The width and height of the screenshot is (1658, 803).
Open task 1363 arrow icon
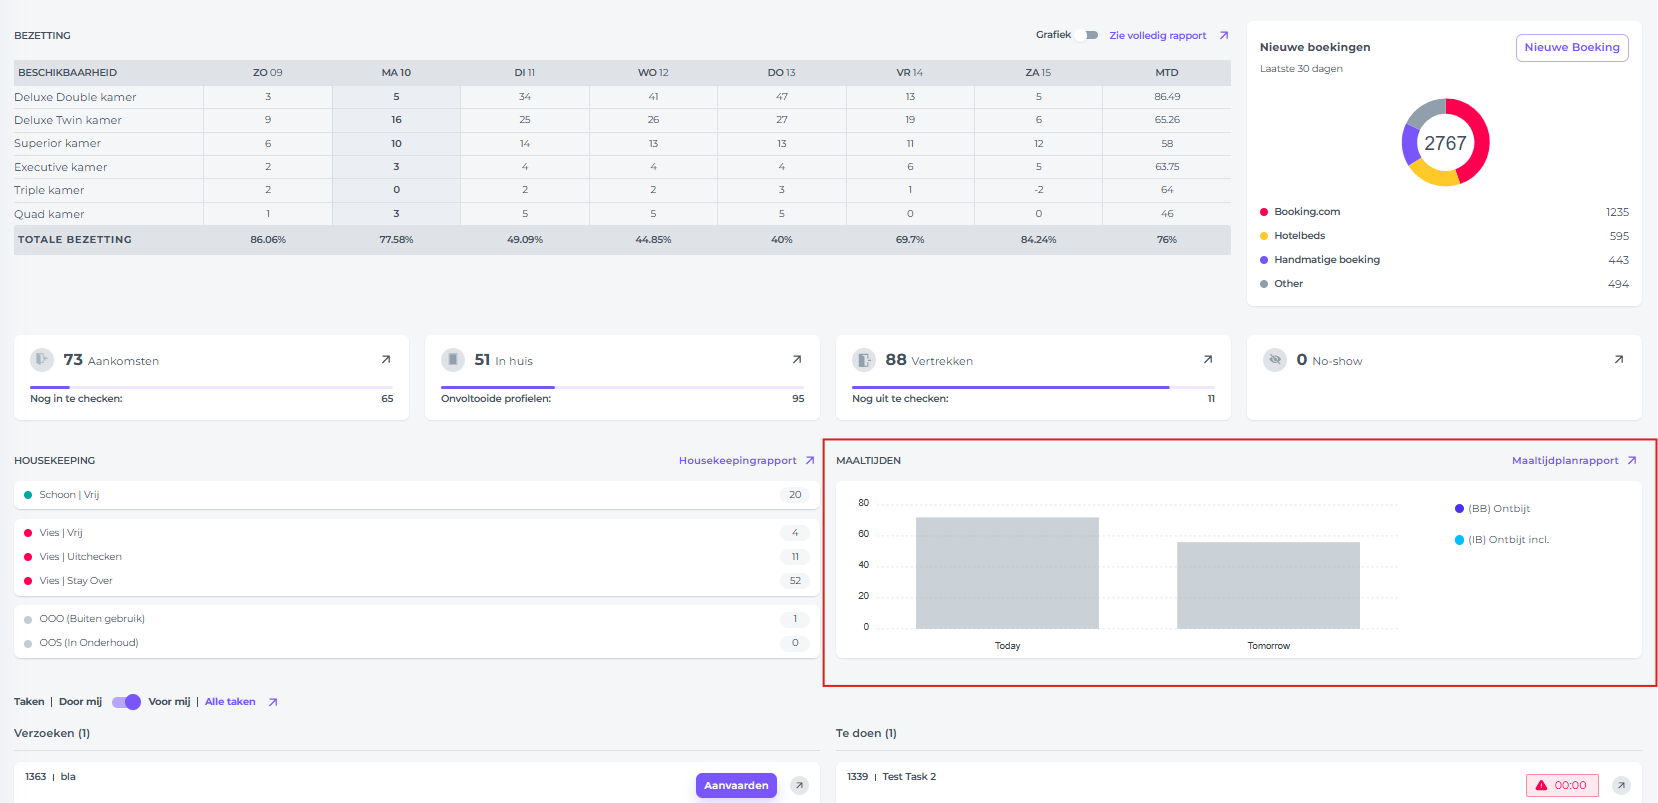click(x=799, y=786)
